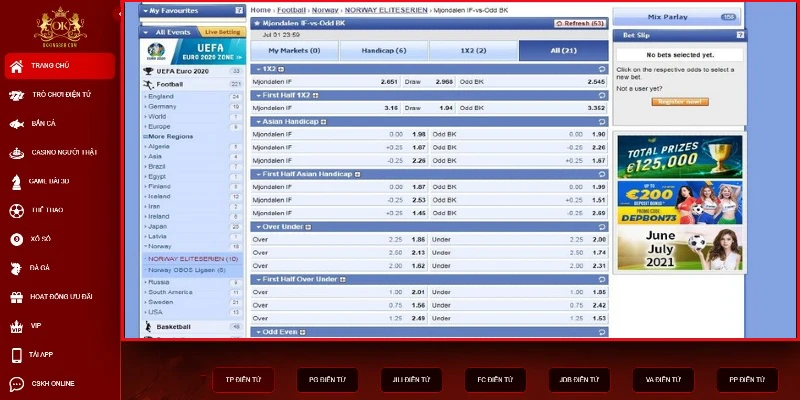Select Odd BK 1X2 odds 2.545
Viewport: 800px width, 400px height.
point(596,82)
